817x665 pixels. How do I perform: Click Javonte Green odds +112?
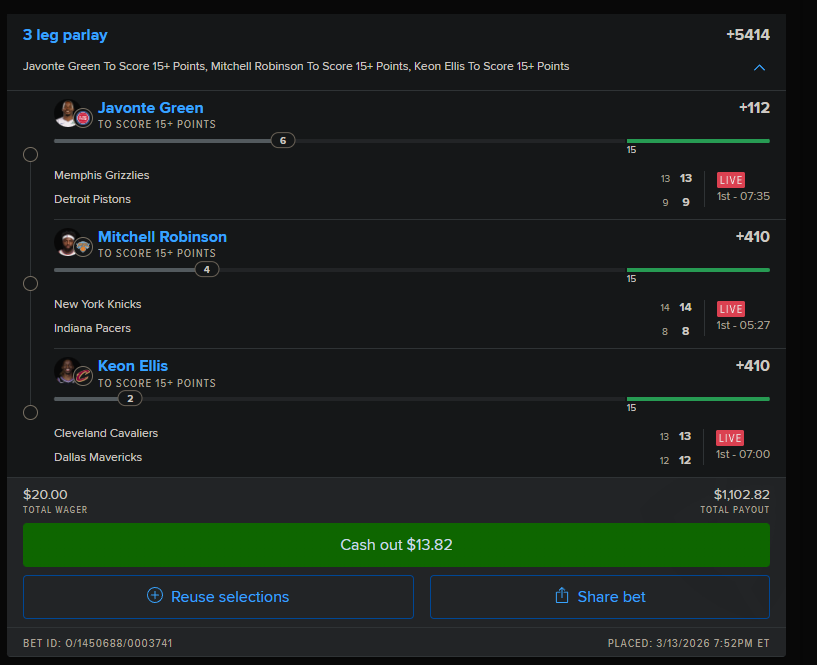pyautogui.click(x=754, y=108)
